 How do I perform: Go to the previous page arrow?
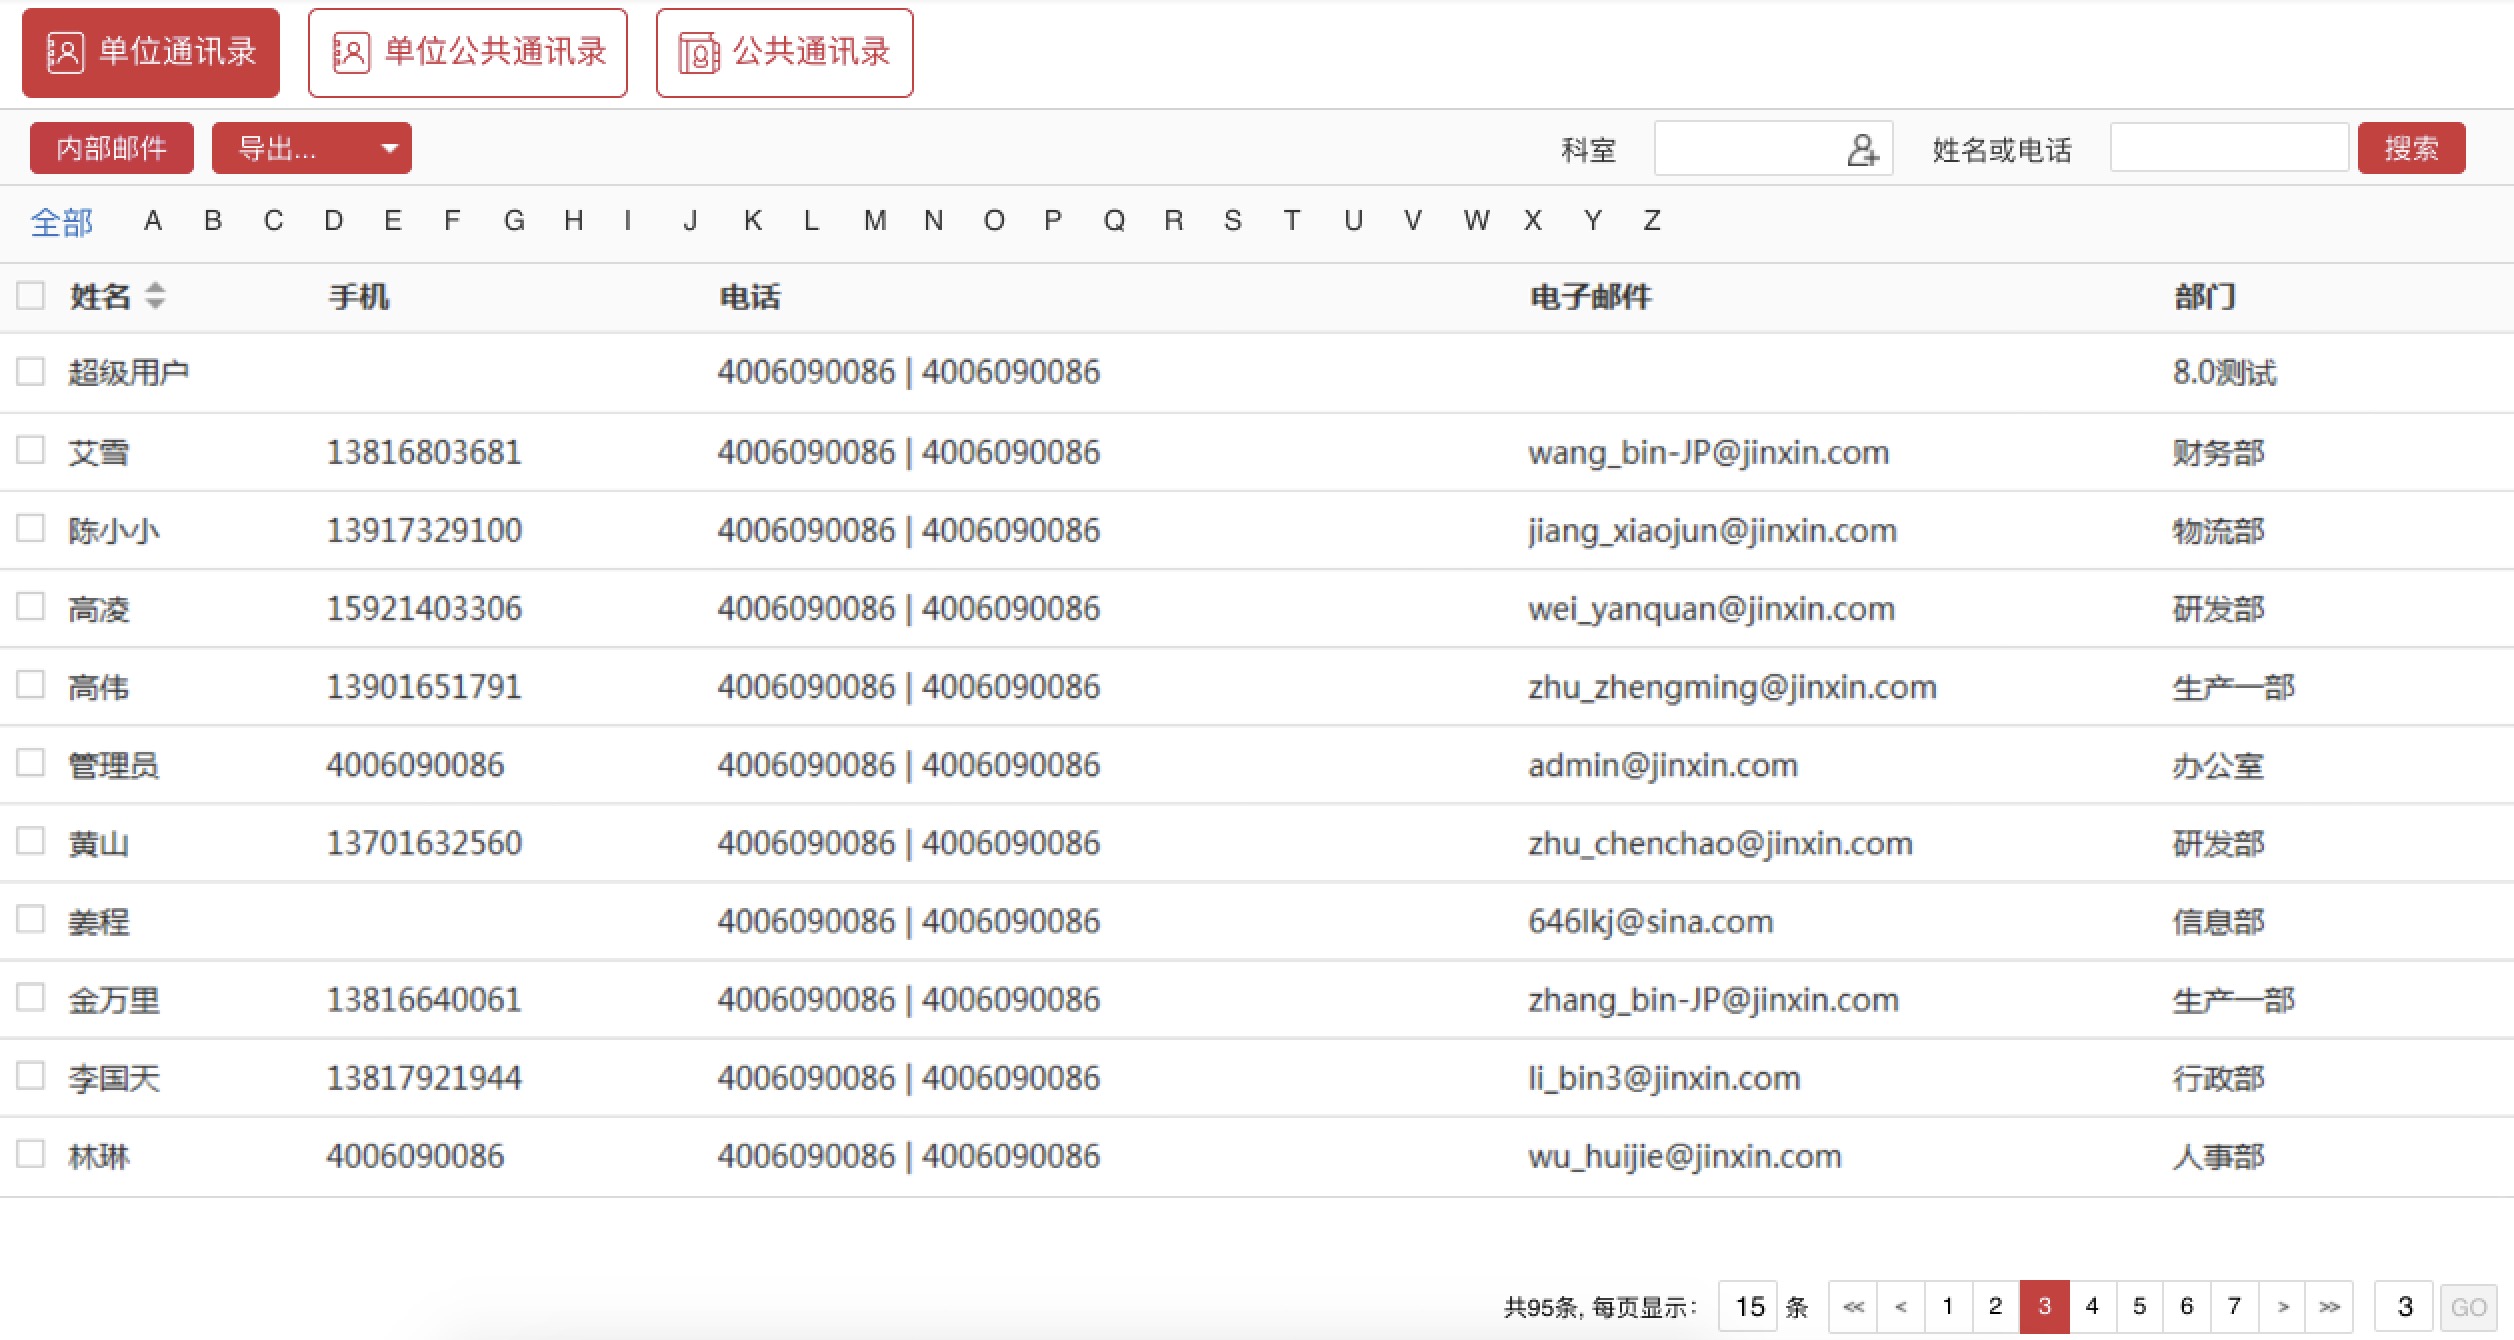click(x=1901, y=1307)
